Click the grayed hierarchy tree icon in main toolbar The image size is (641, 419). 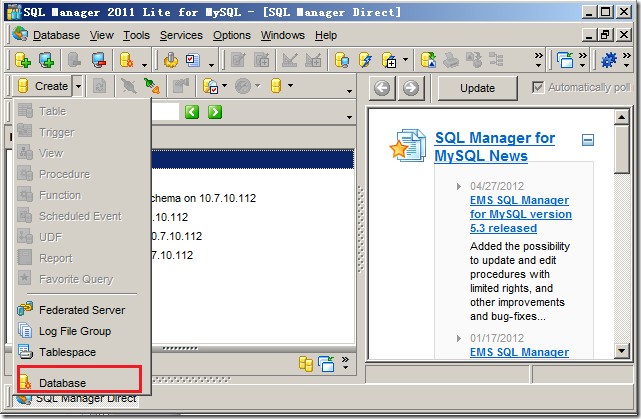pyautogui.click(x=496, y=60)
